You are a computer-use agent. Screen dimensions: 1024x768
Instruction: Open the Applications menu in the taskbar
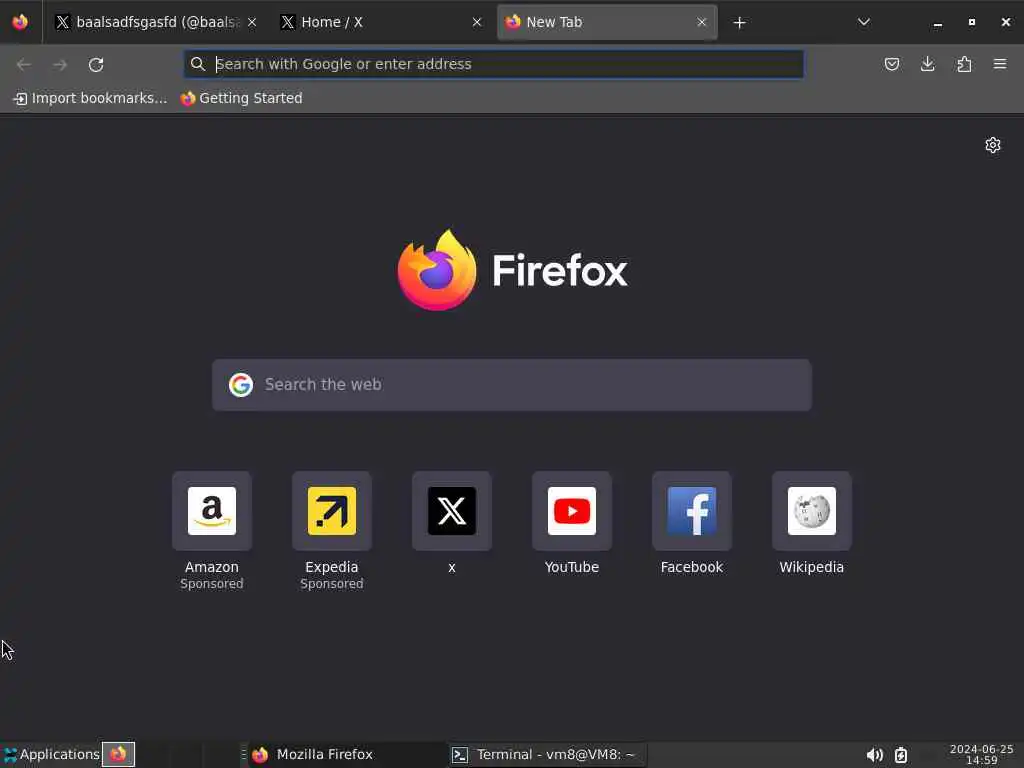pos(51,754)
